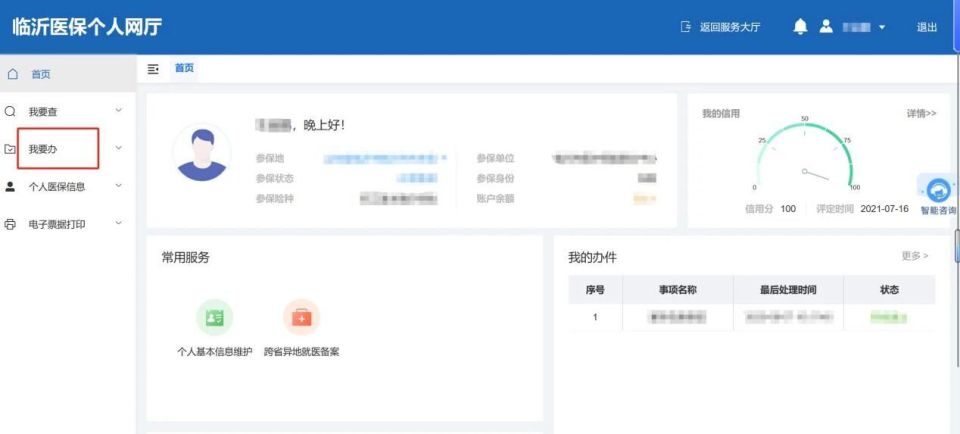
Task: Click the 我的信用 heading
Action: coord(721,113)
